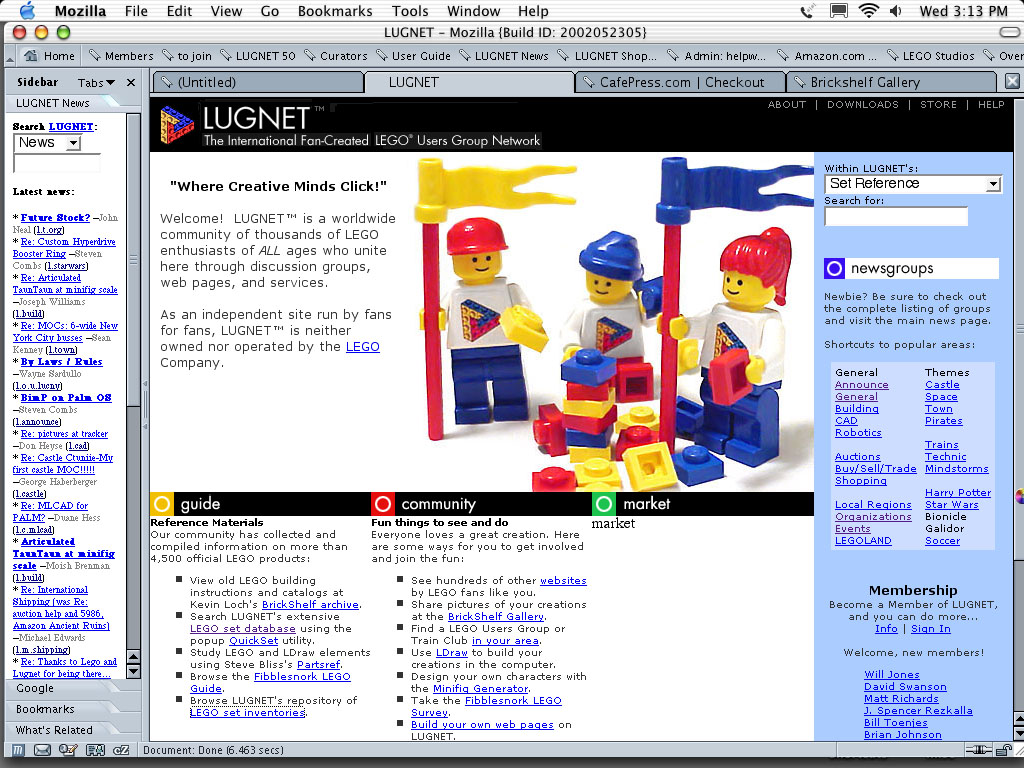Open the LEGO Studios bookmark
Image resolution: width=1024 pixels, height=768 pixels.
pyautogui.click(x=931, y=56)
